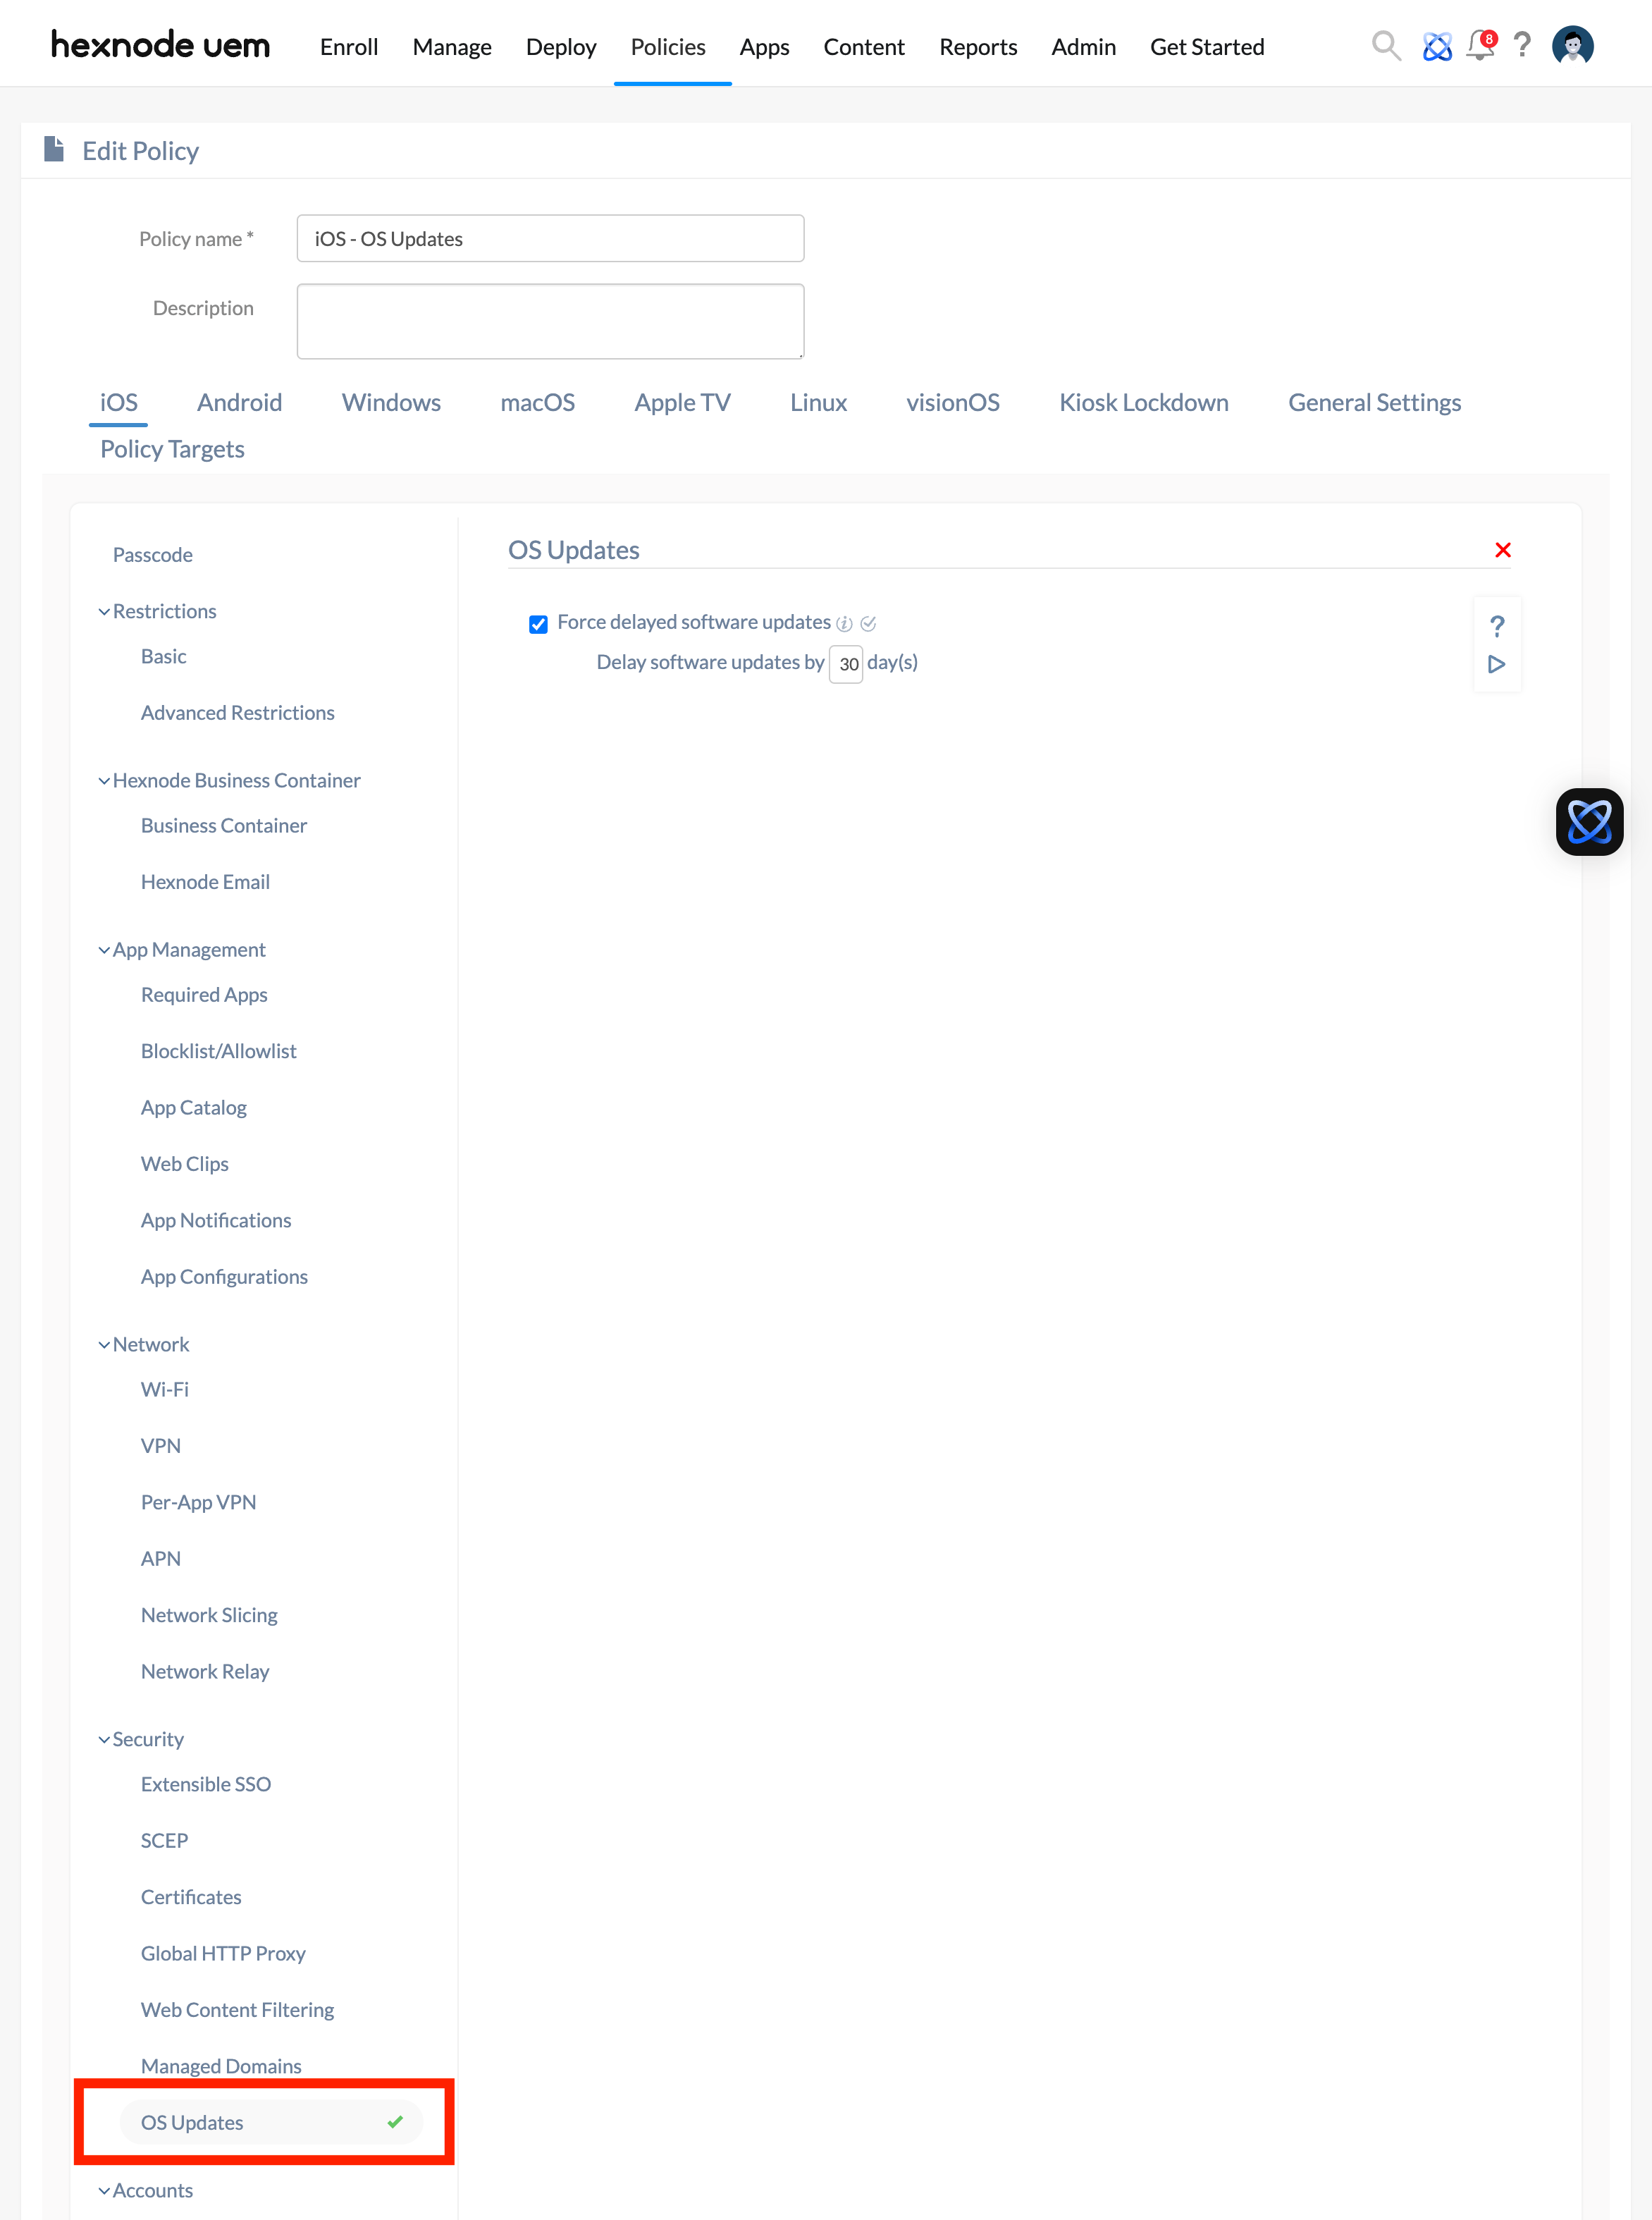Viewport: 1652px width, 2220px height.
Task: Open the Admin menu
Action: (x=1083, y=47)
